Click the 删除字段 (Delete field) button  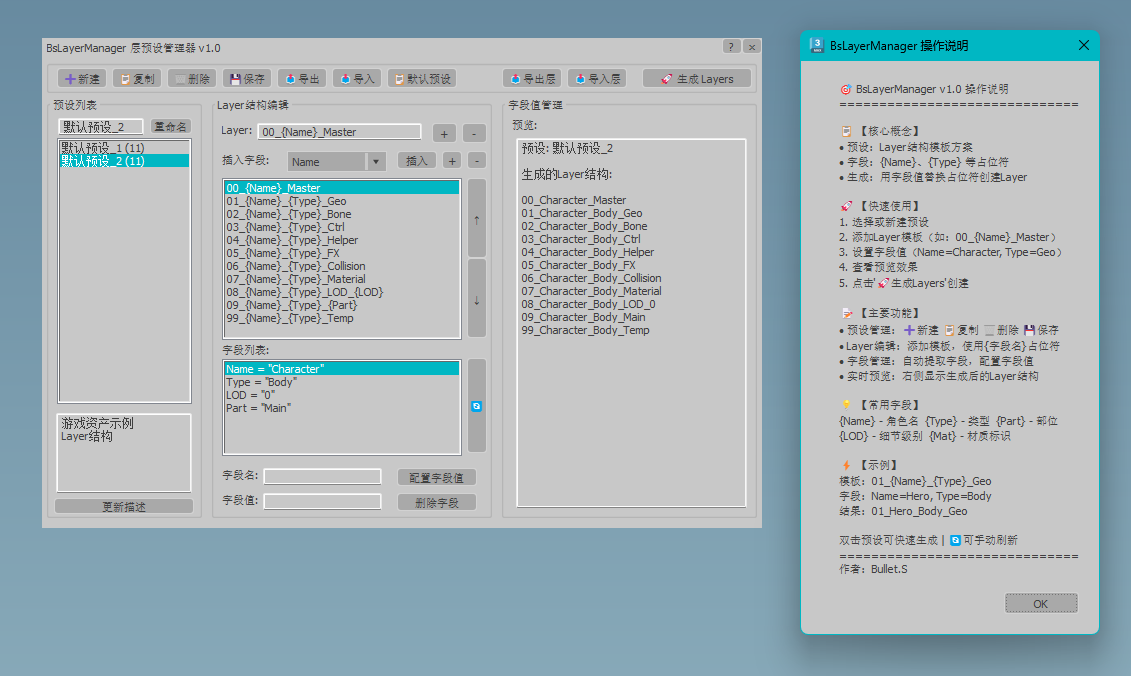[436, 503]
